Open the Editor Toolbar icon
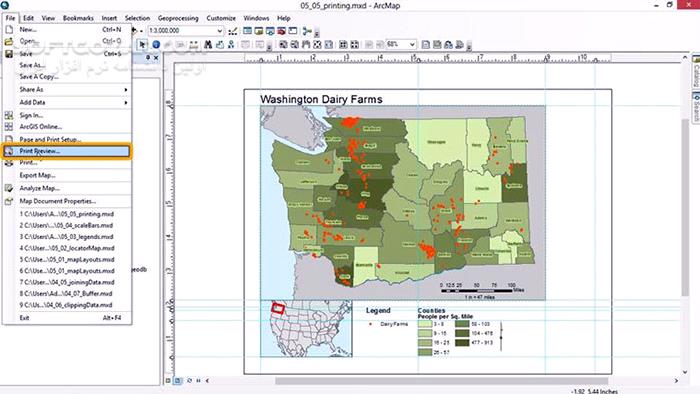This screenshot has height=394, width=700. click(232, 31)
